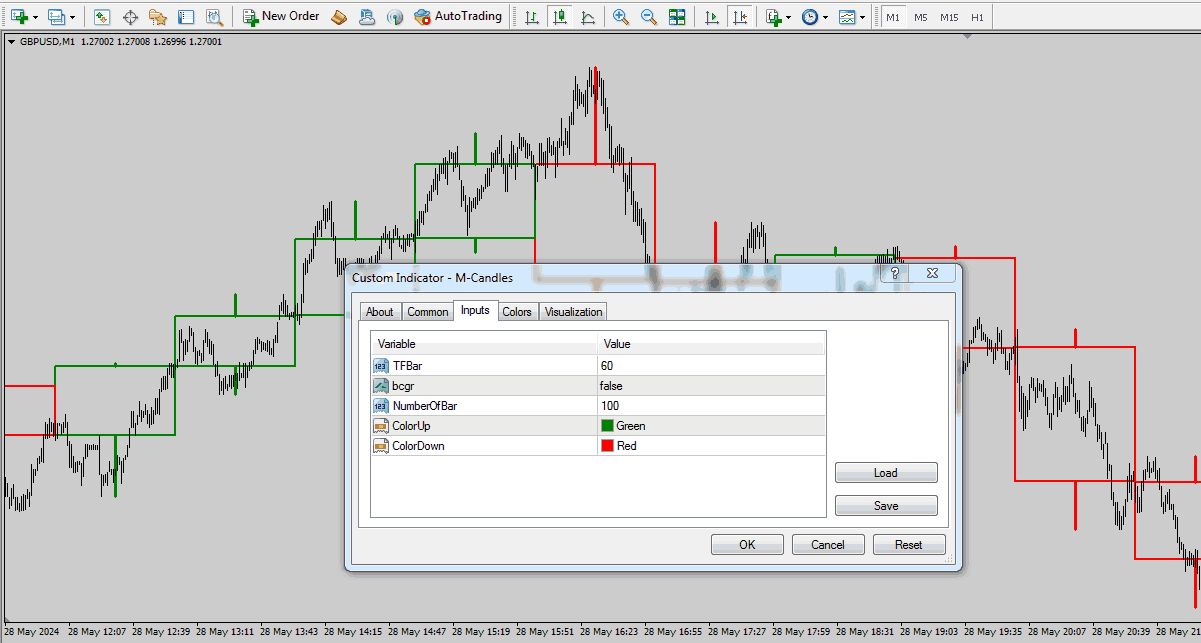
Task: Click the New Order toolbar button
Action: [x=281, y=17]
